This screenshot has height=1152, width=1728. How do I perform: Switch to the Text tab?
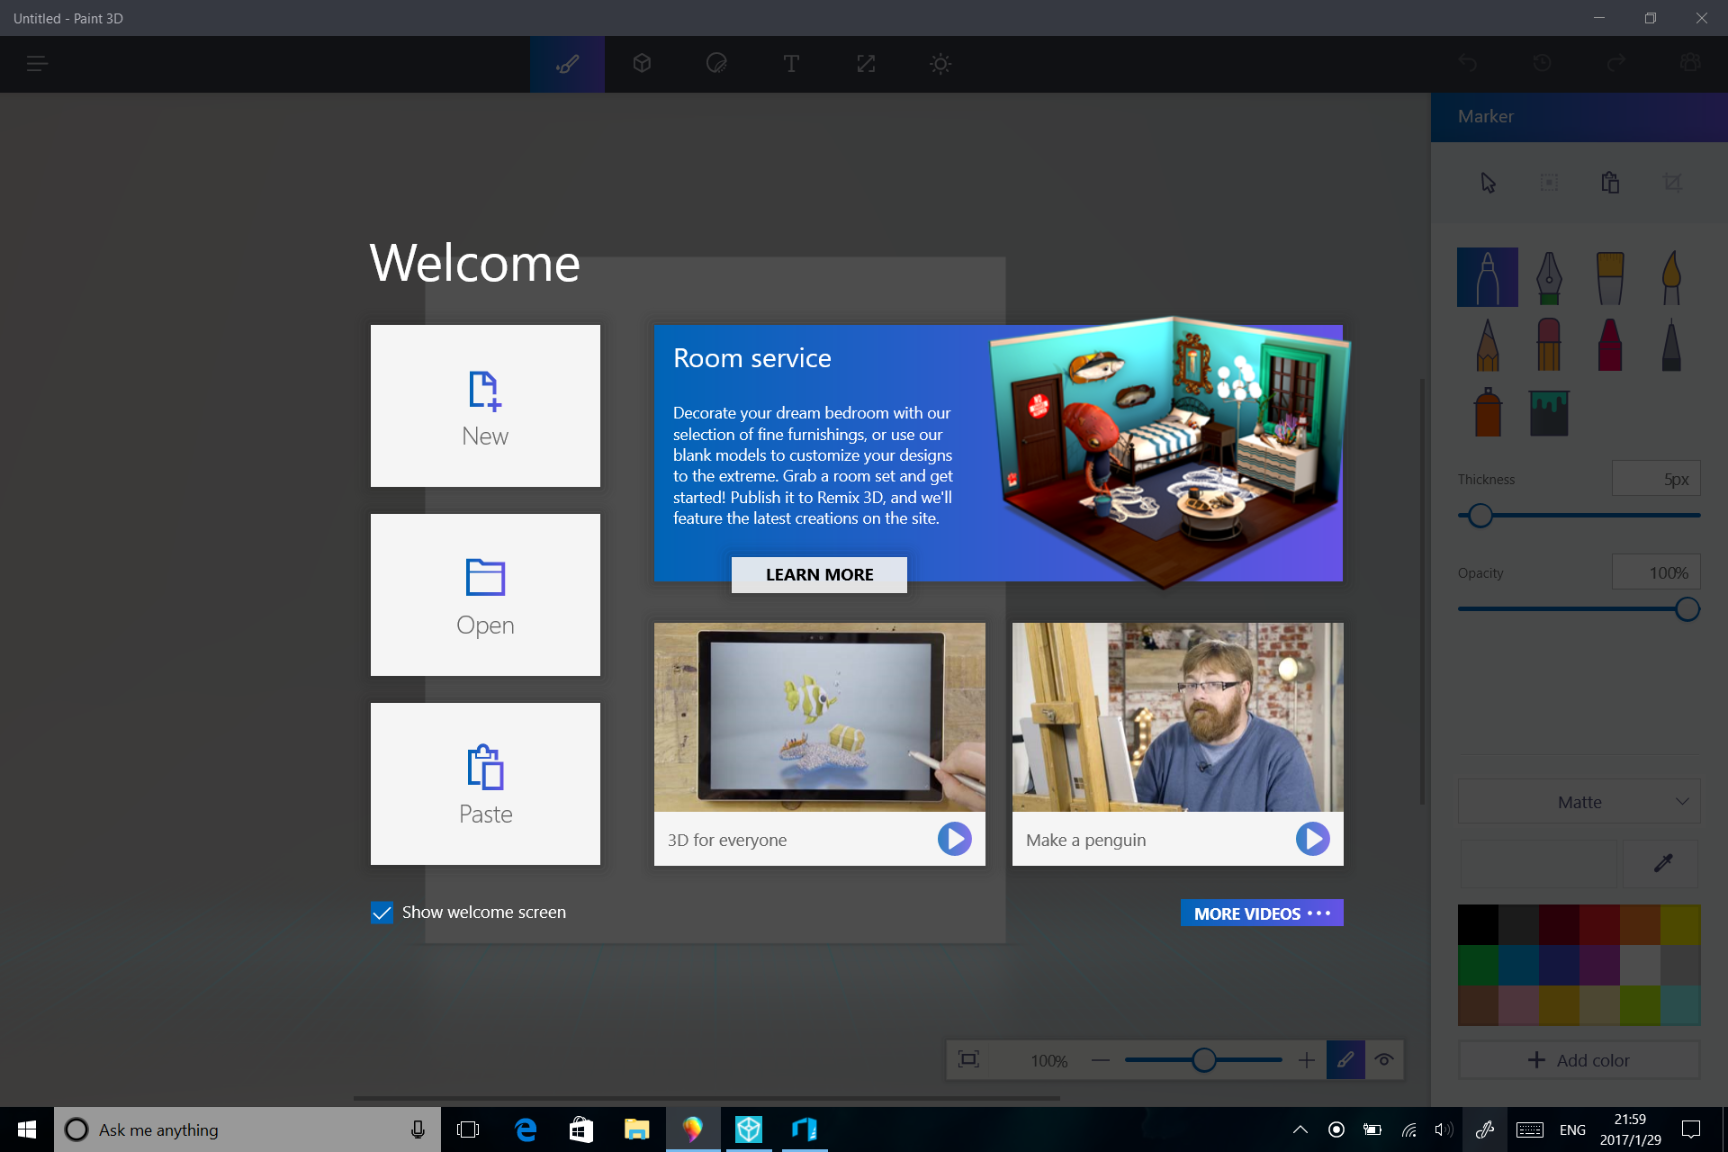click(x=791, y=64)
